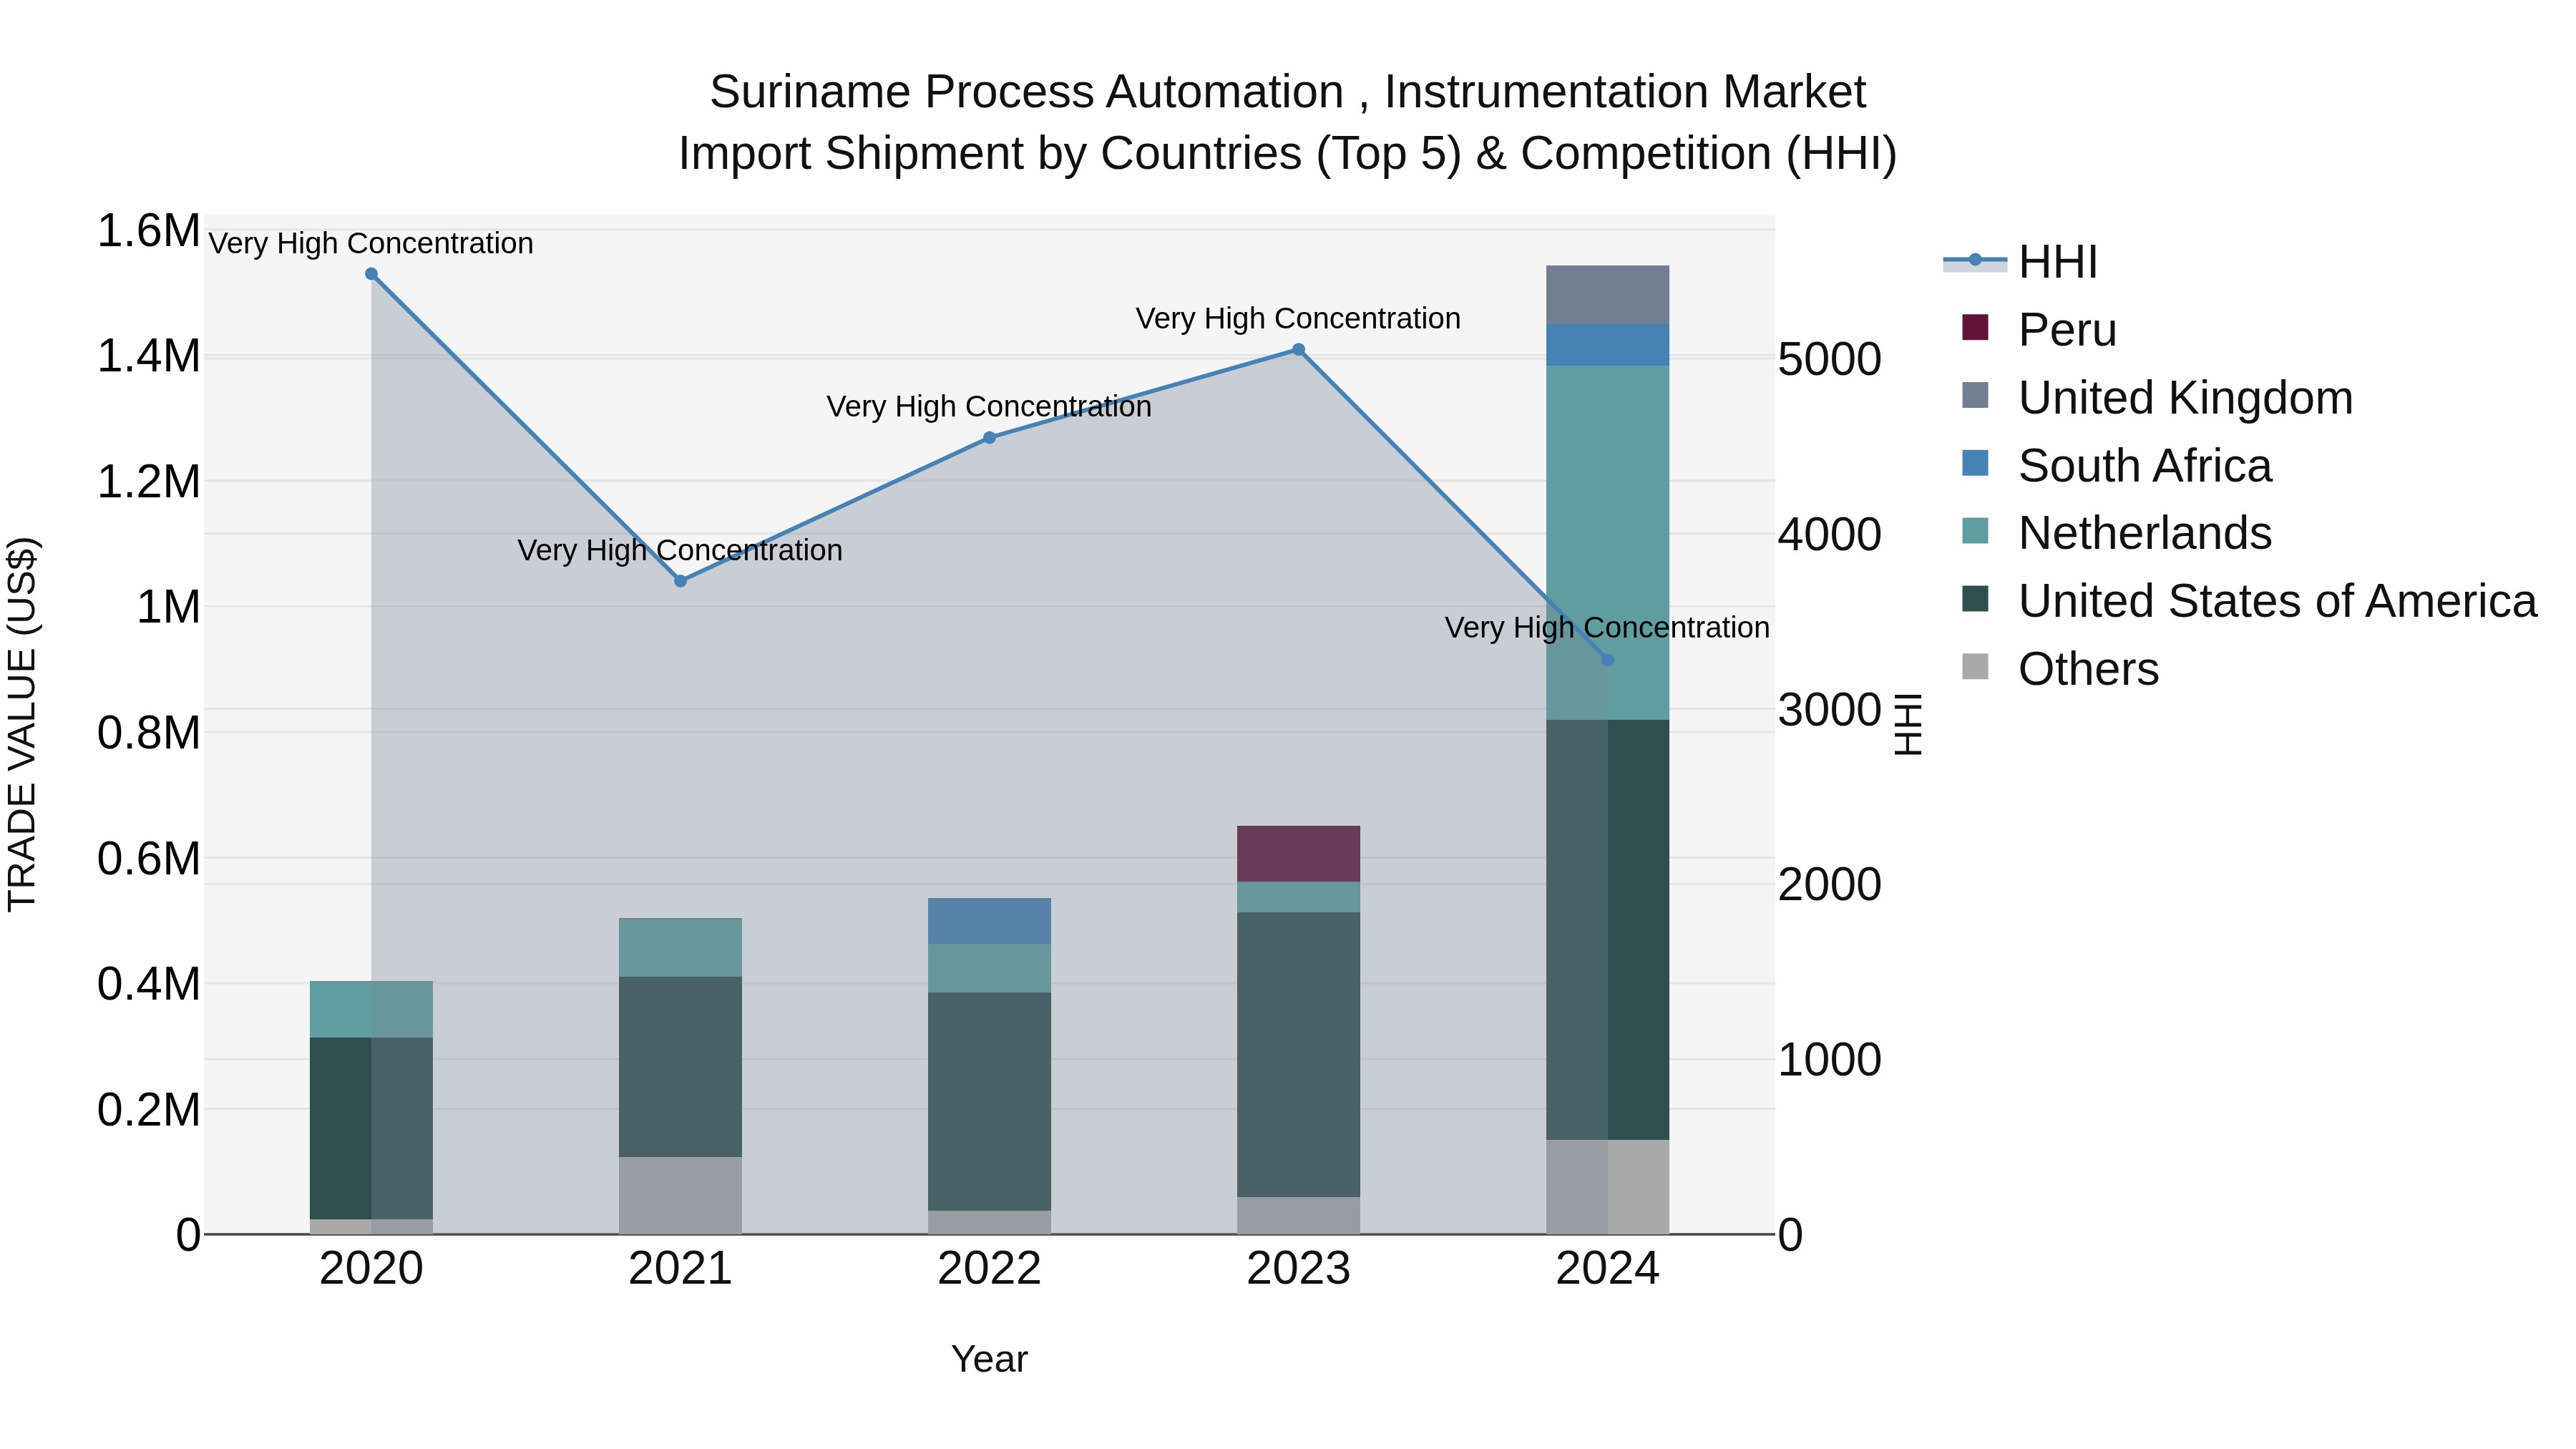
Task: Click the 4000 right axis tick
Action: pos(1829,534)
